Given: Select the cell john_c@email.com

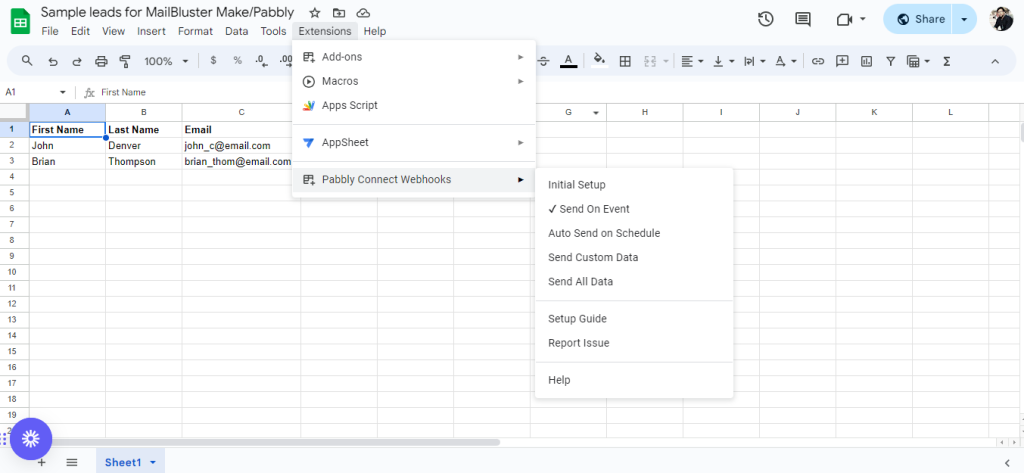Looking at the screenshot, I should click(x=241, y=146).
